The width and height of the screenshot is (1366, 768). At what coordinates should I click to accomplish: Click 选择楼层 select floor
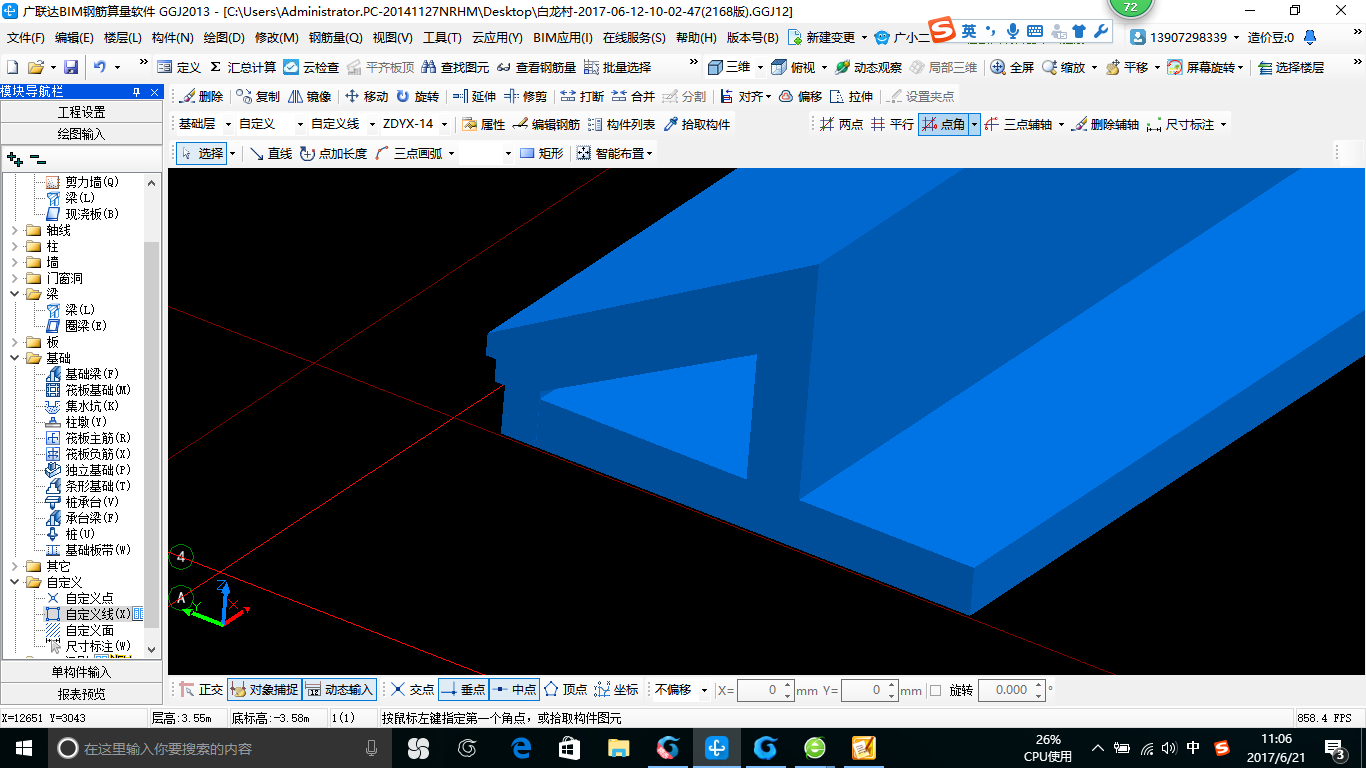click(1291, 67)
